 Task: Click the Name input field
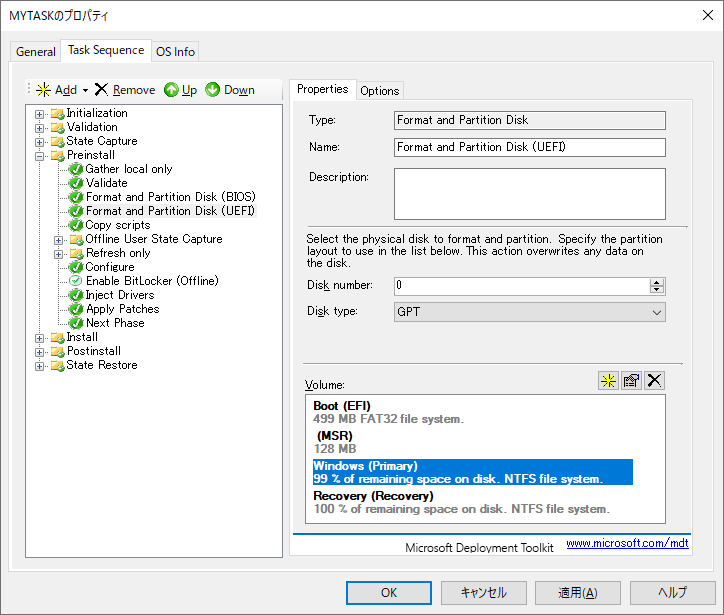click(530, 147)
